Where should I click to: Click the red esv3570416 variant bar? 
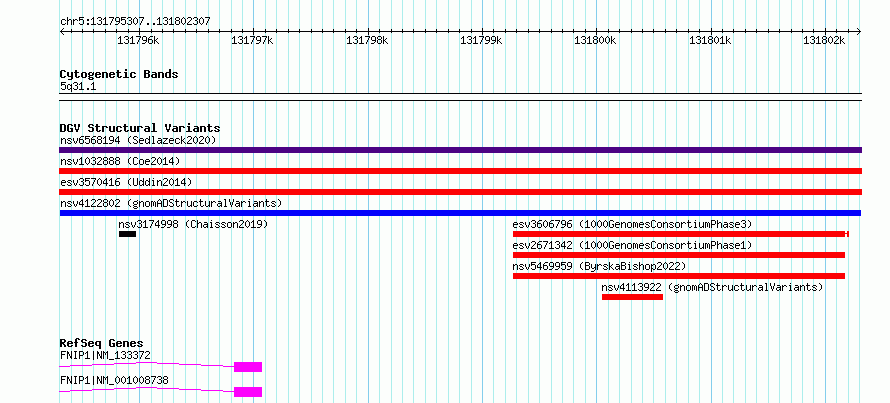click(460, 192)
